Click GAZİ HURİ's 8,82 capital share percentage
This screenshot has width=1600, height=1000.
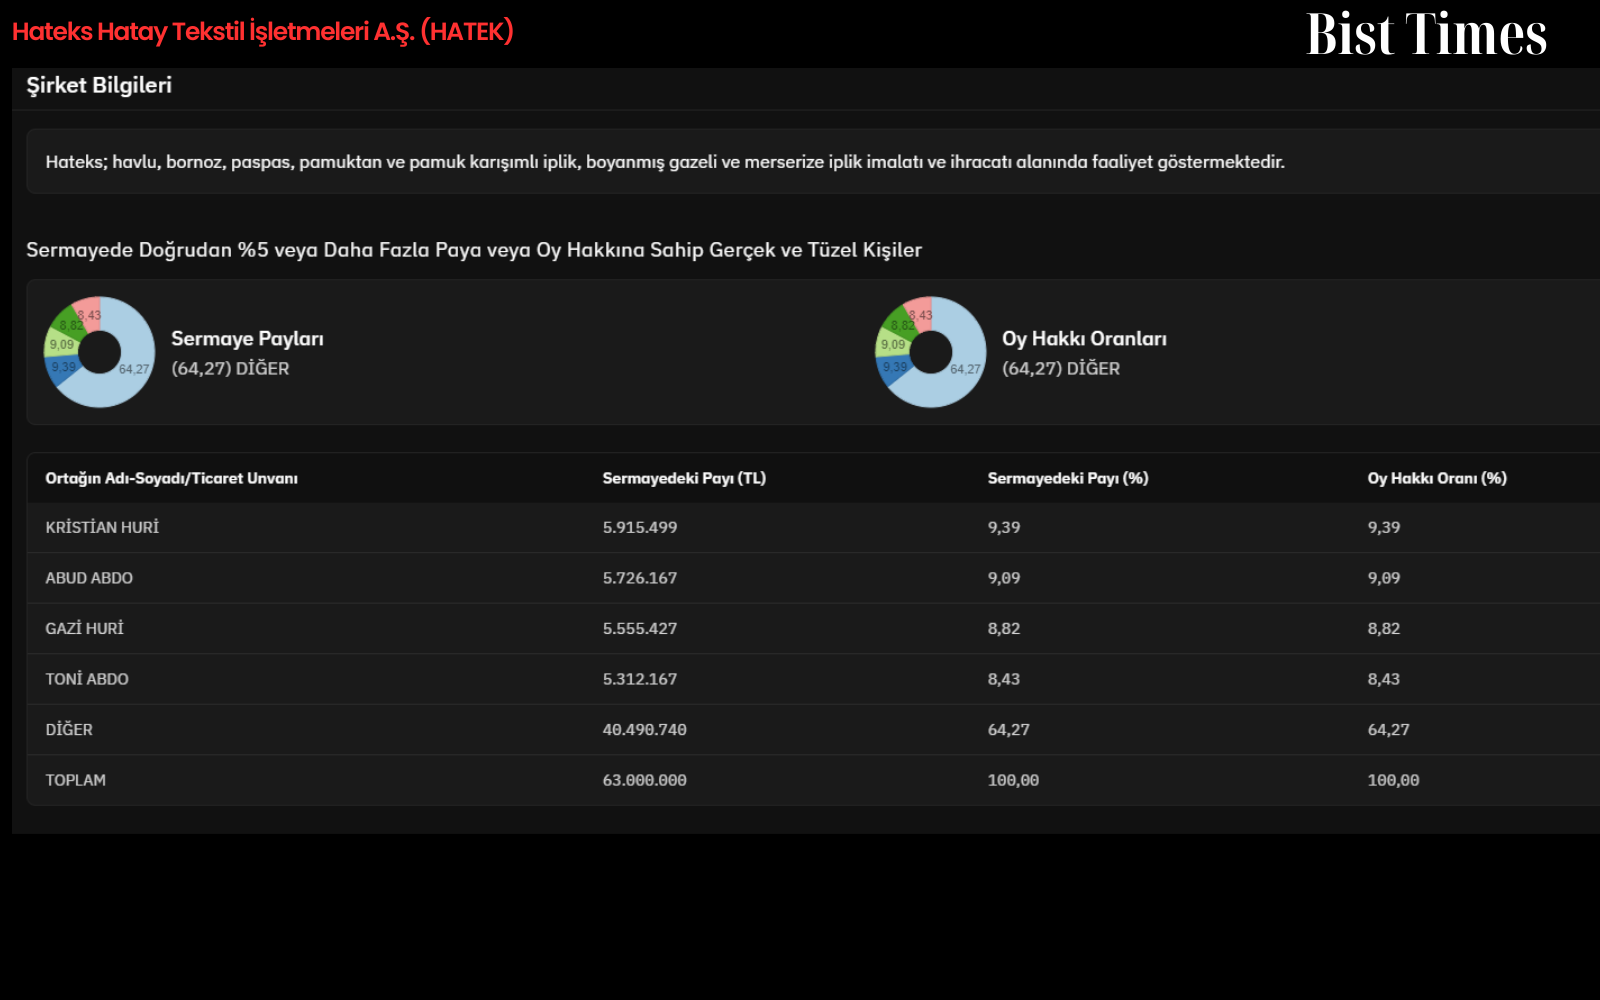[1004, 628]
